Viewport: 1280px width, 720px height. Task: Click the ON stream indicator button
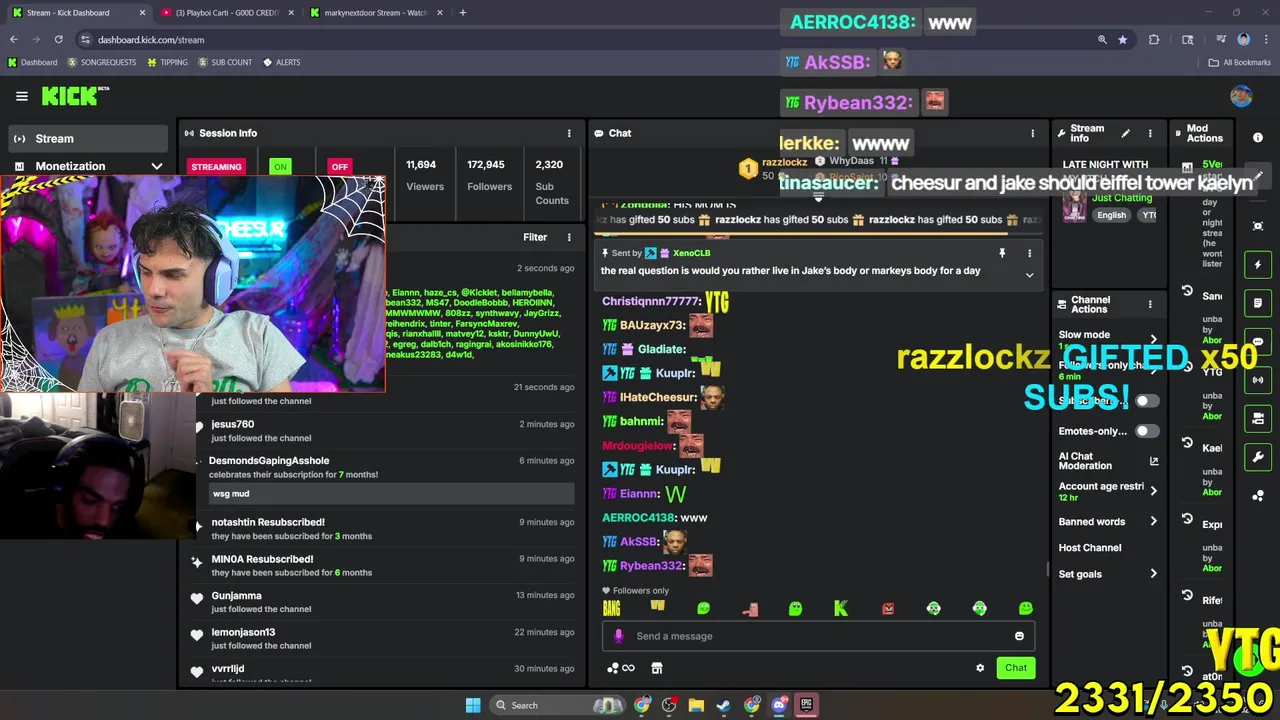(x=280, y=167)
